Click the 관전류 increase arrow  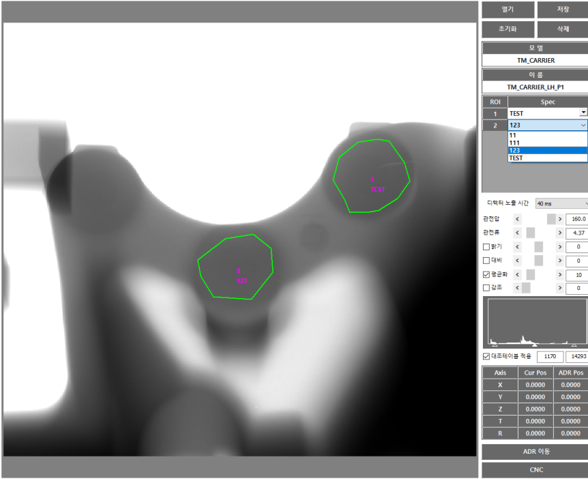[x=560, y=233]
